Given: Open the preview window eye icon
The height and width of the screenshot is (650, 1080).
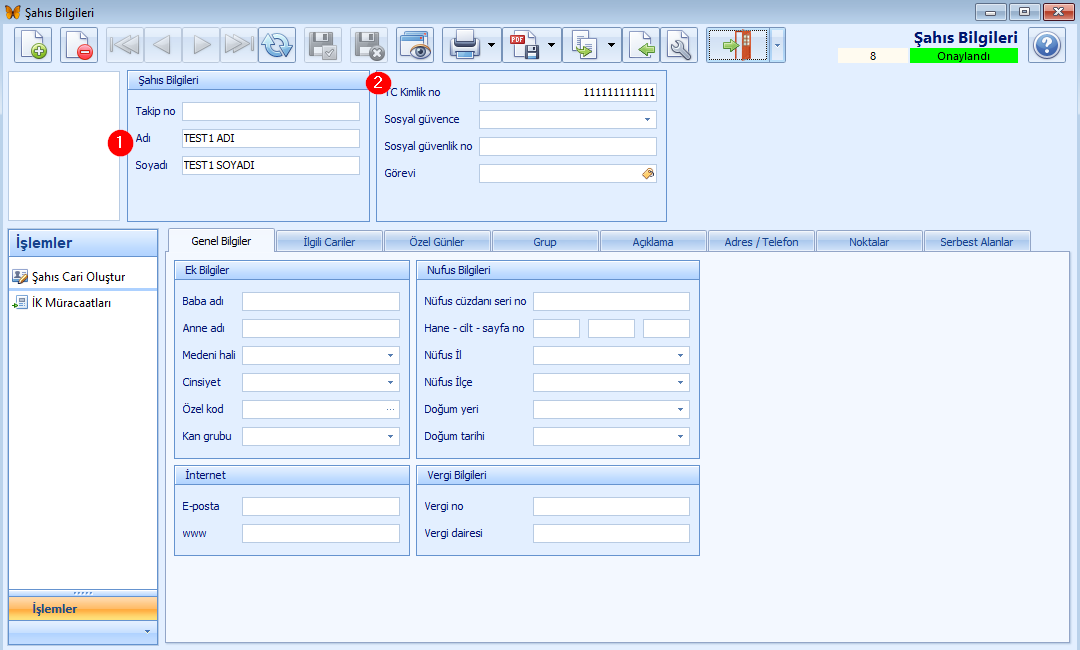Looking at the screenshot, I should (x=415, y=45).
